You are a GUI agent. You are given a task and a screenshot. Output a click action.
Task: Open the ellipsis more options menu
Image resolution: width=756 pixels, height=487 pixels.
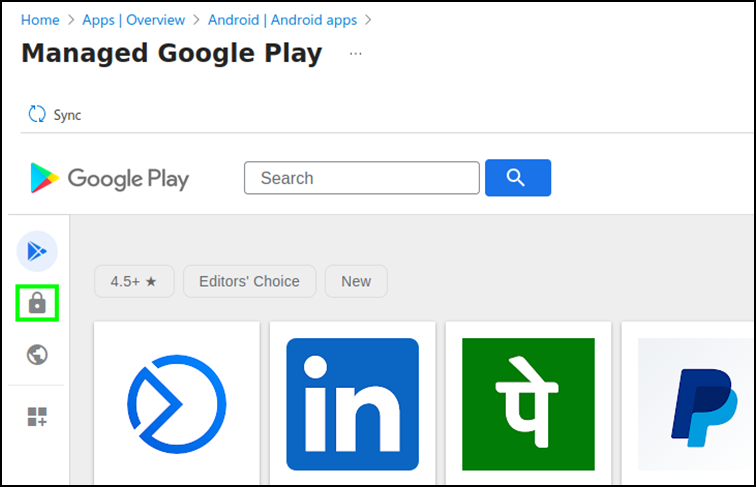pos(356,54)
